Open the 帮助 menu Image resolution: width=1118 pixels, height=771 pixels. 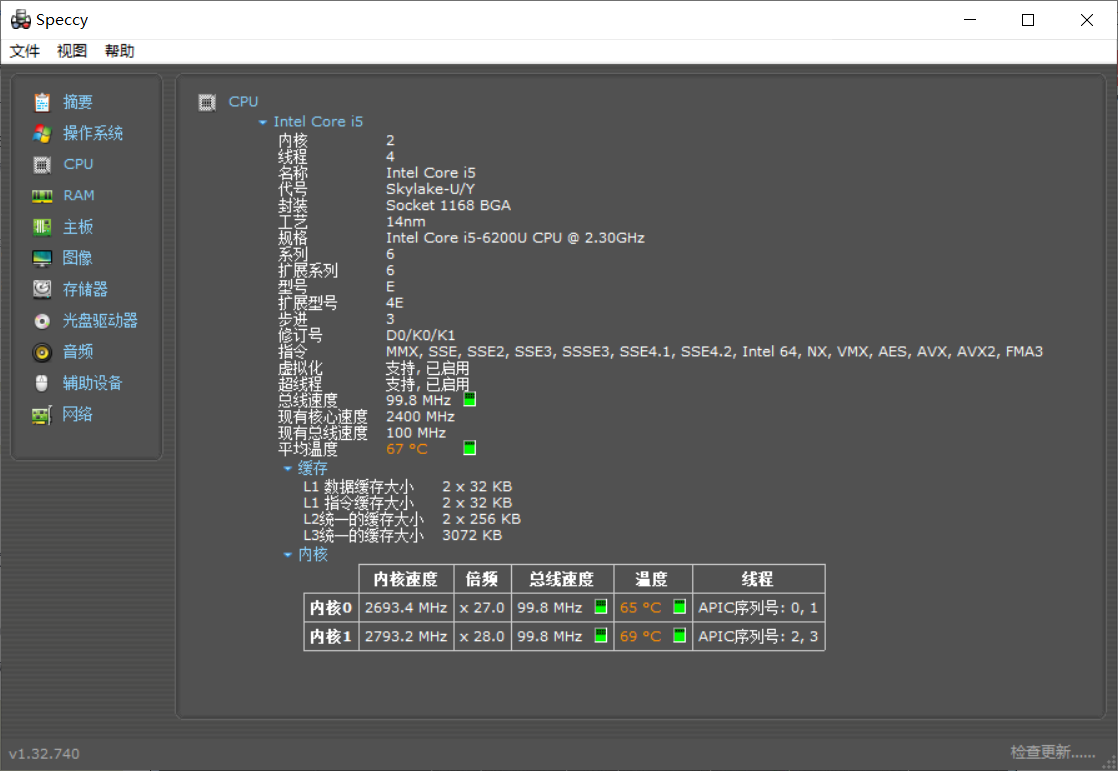pyautogui.click(x=120, y=51)
